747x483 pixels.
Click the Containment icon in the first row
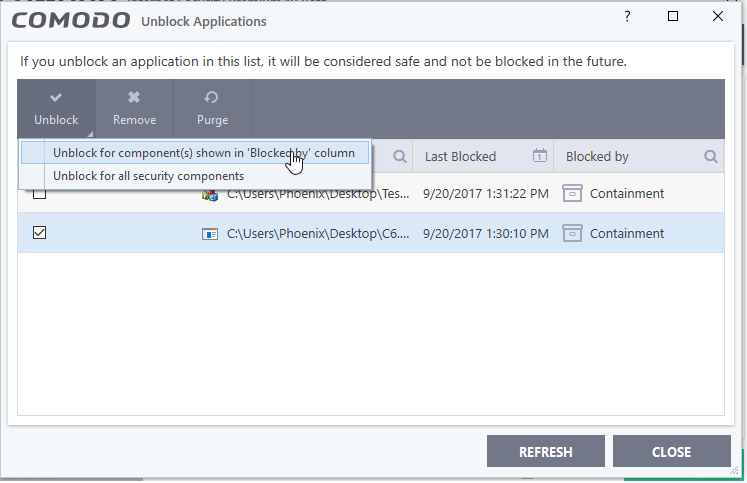coord(572,193)
